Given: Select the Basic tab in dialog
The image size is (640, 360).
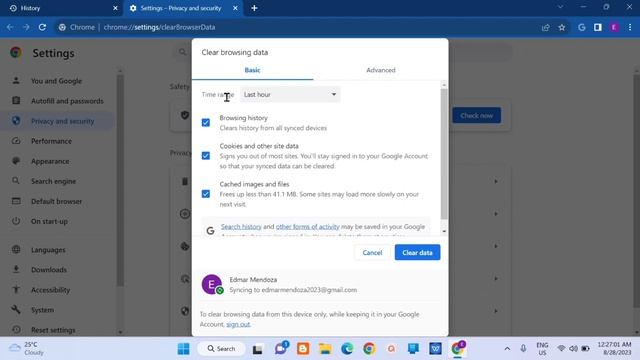Looking at the screenshot, I should coord(252,70).
